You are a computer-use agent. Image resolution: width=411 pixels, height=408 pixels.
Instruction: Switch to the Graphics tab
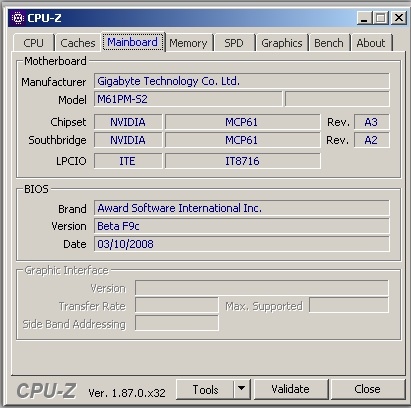coord(282,43)
